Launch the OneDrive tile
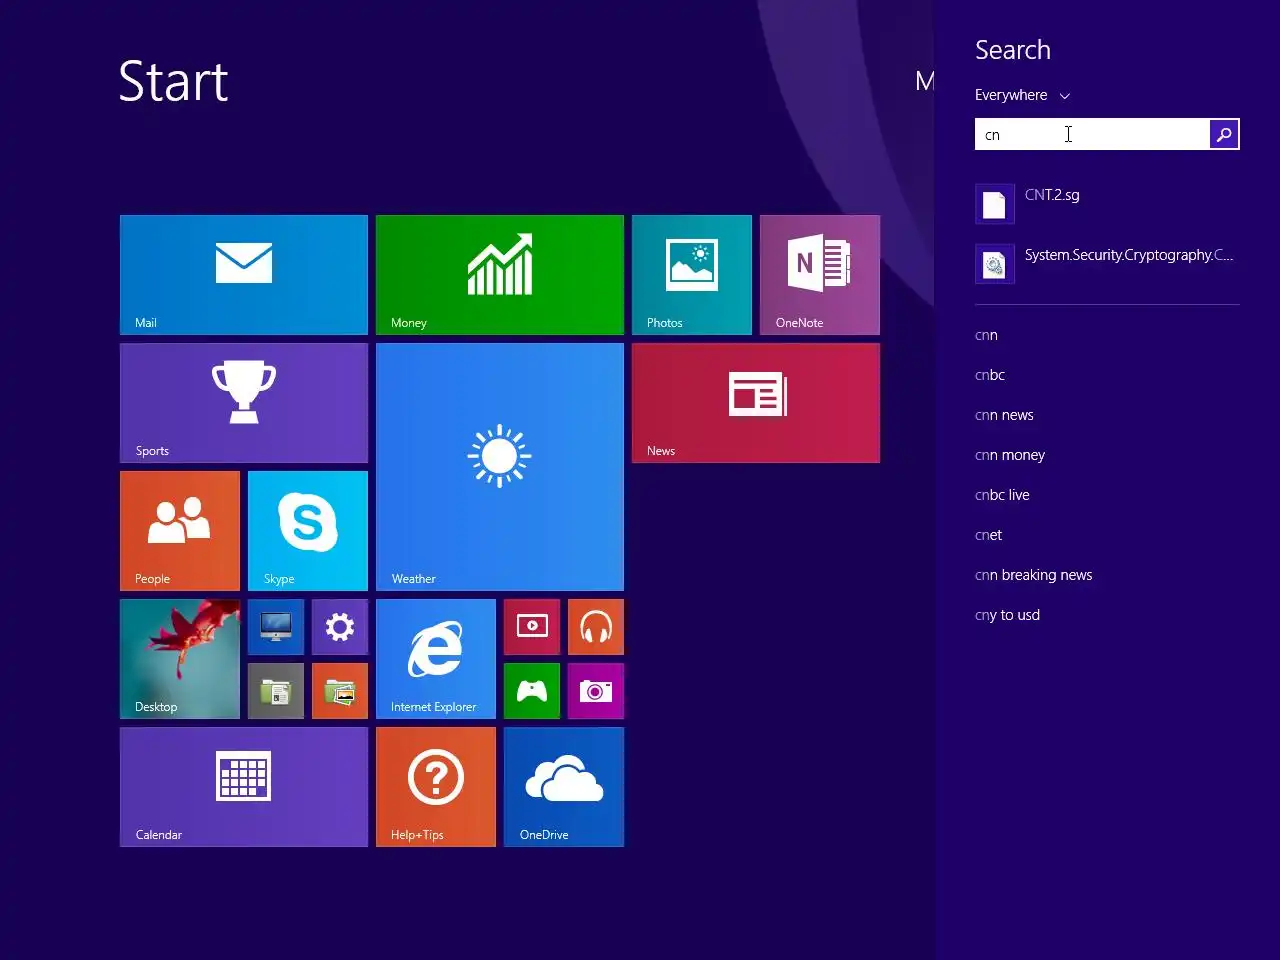The image size is (1280, 960). (x=564, y=787)
